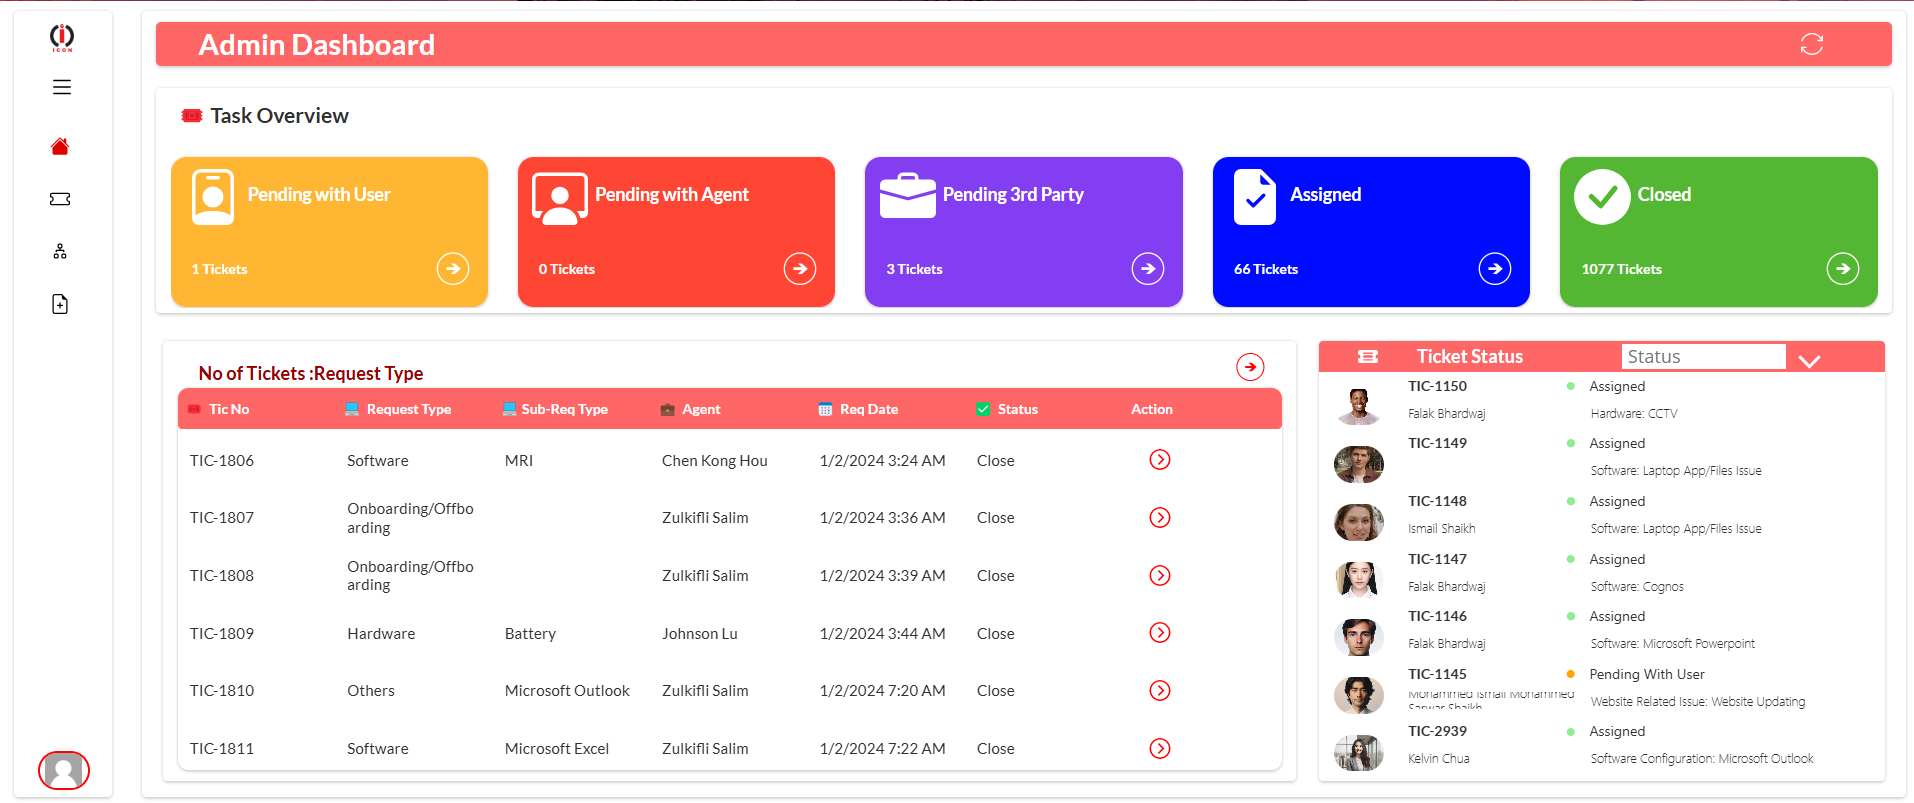This screenshot has height=803, width=1914.
Task: Open the user profile avatar at bottom
Action: point(64,770)
